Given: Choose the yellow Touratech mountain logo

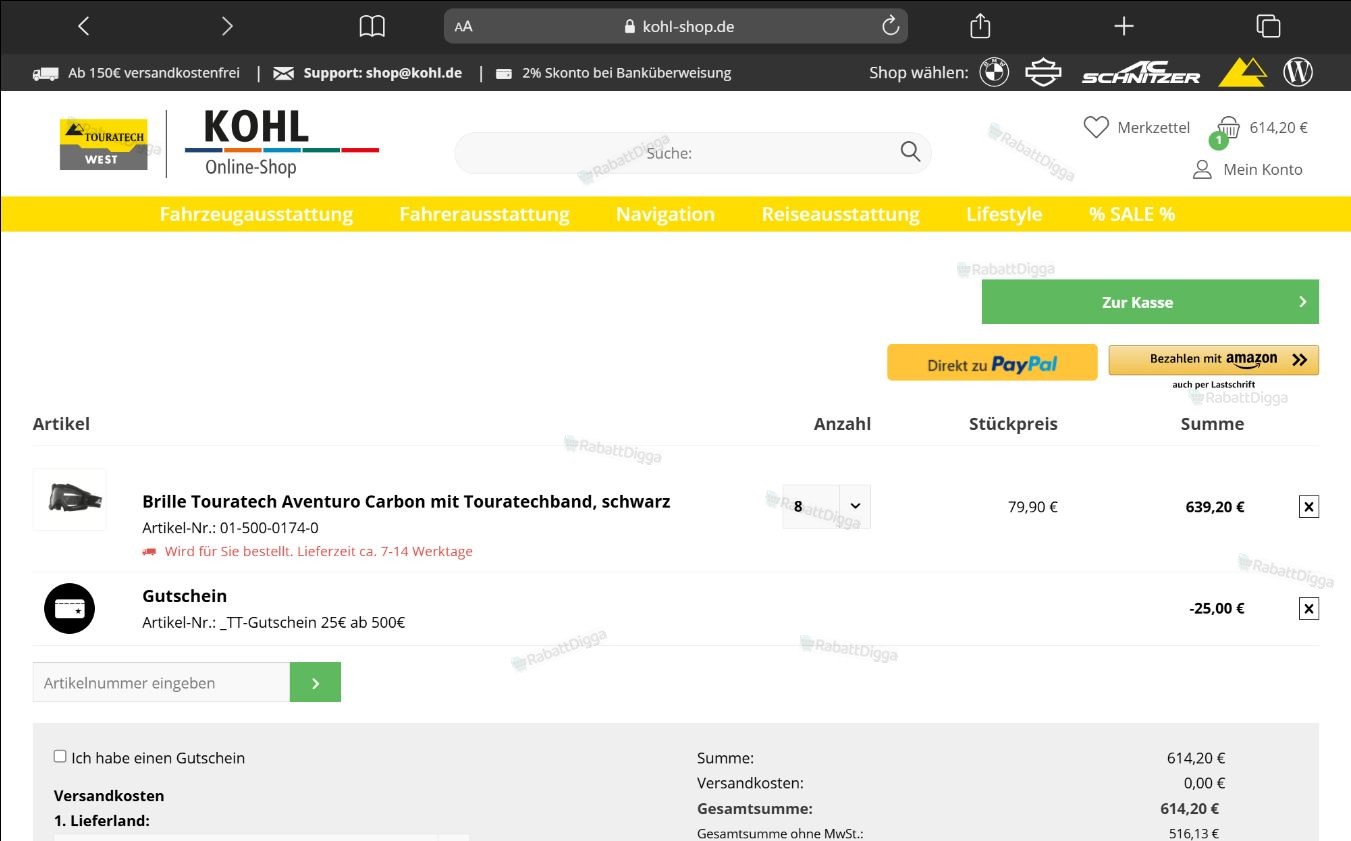Looking at the screenshot, I should click(x=1242, y=72).
